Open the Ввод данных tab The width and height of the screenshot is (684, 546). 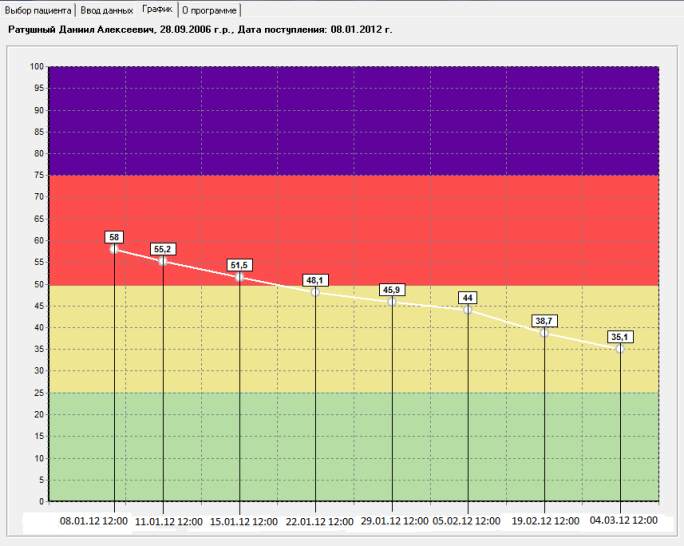pyautogui.click(x=107, y=10)
